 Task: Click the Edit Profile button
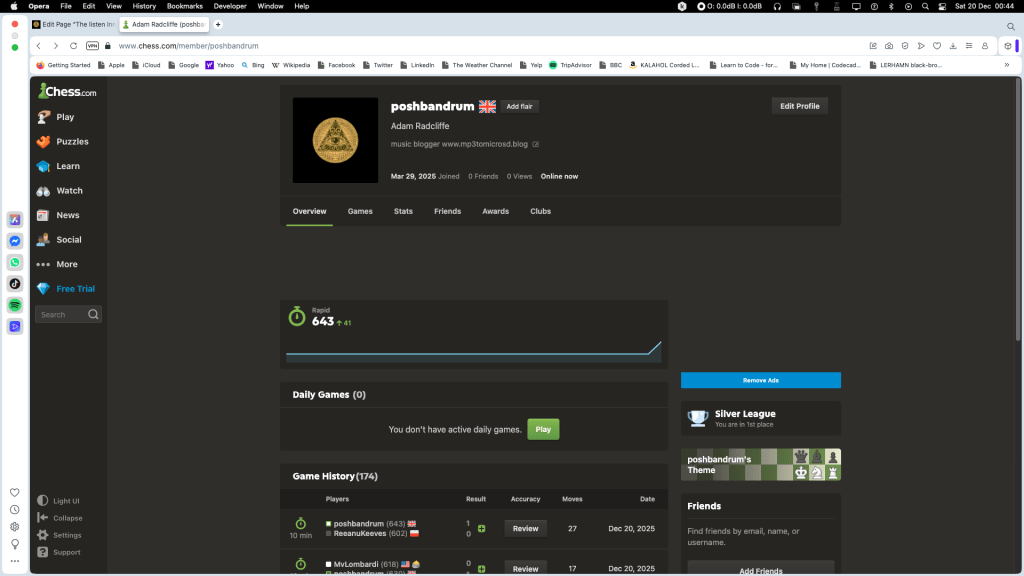[x=799, y=106]
